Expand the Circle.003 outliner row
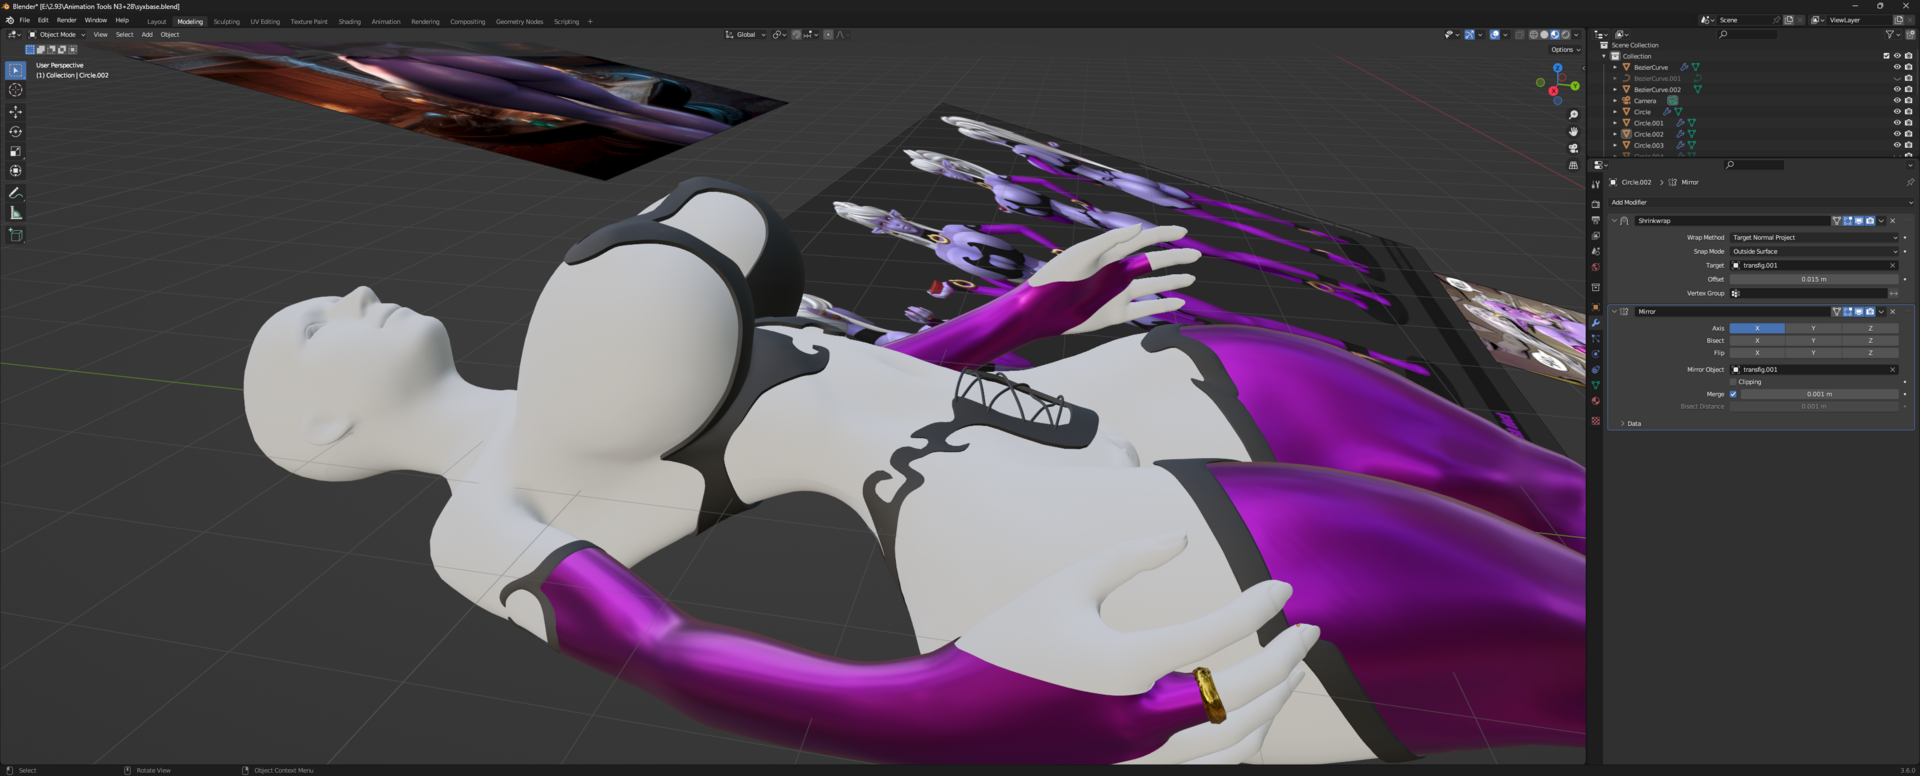1920x776 pixels. pos(1615,146)
